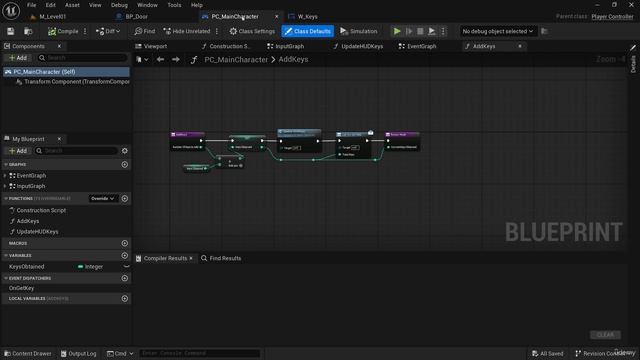Click the Find button
The width and height of the screenshot is (640, 360).
145,31
